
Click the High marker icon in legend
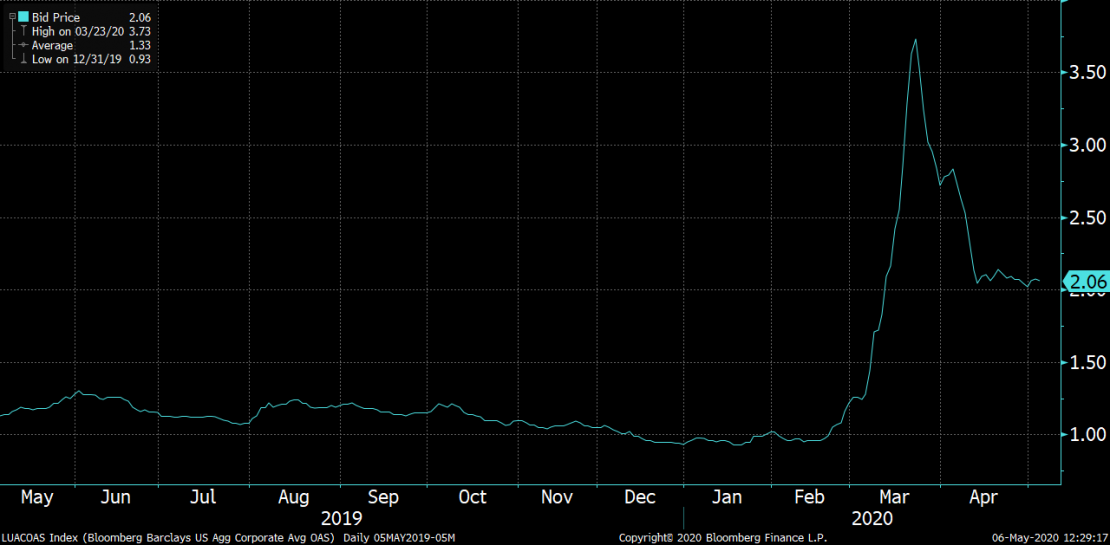coord(24,32)
